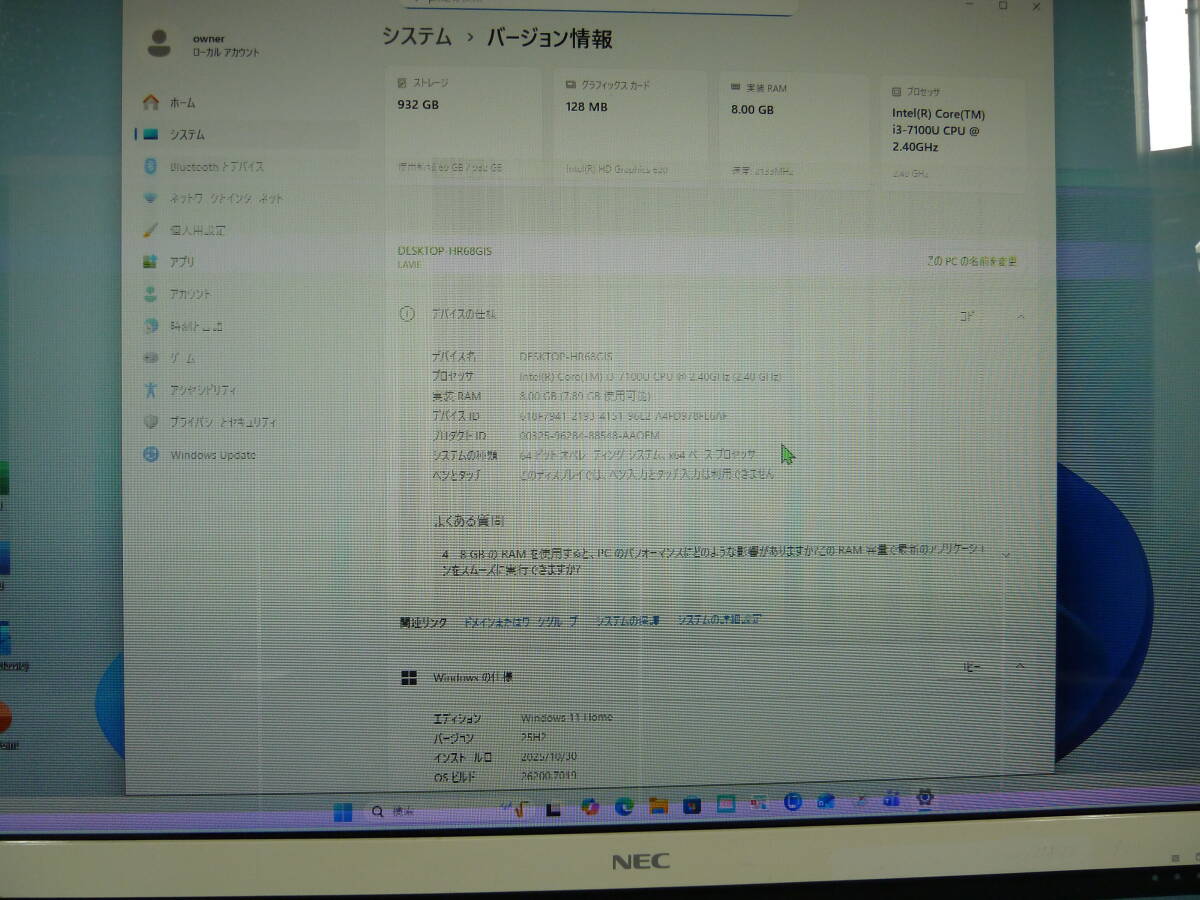Image resolution: width=1200 pixels, height=900 pixels.
Task: Select the Windows 11 Home edition text
Action: (567, 718)
